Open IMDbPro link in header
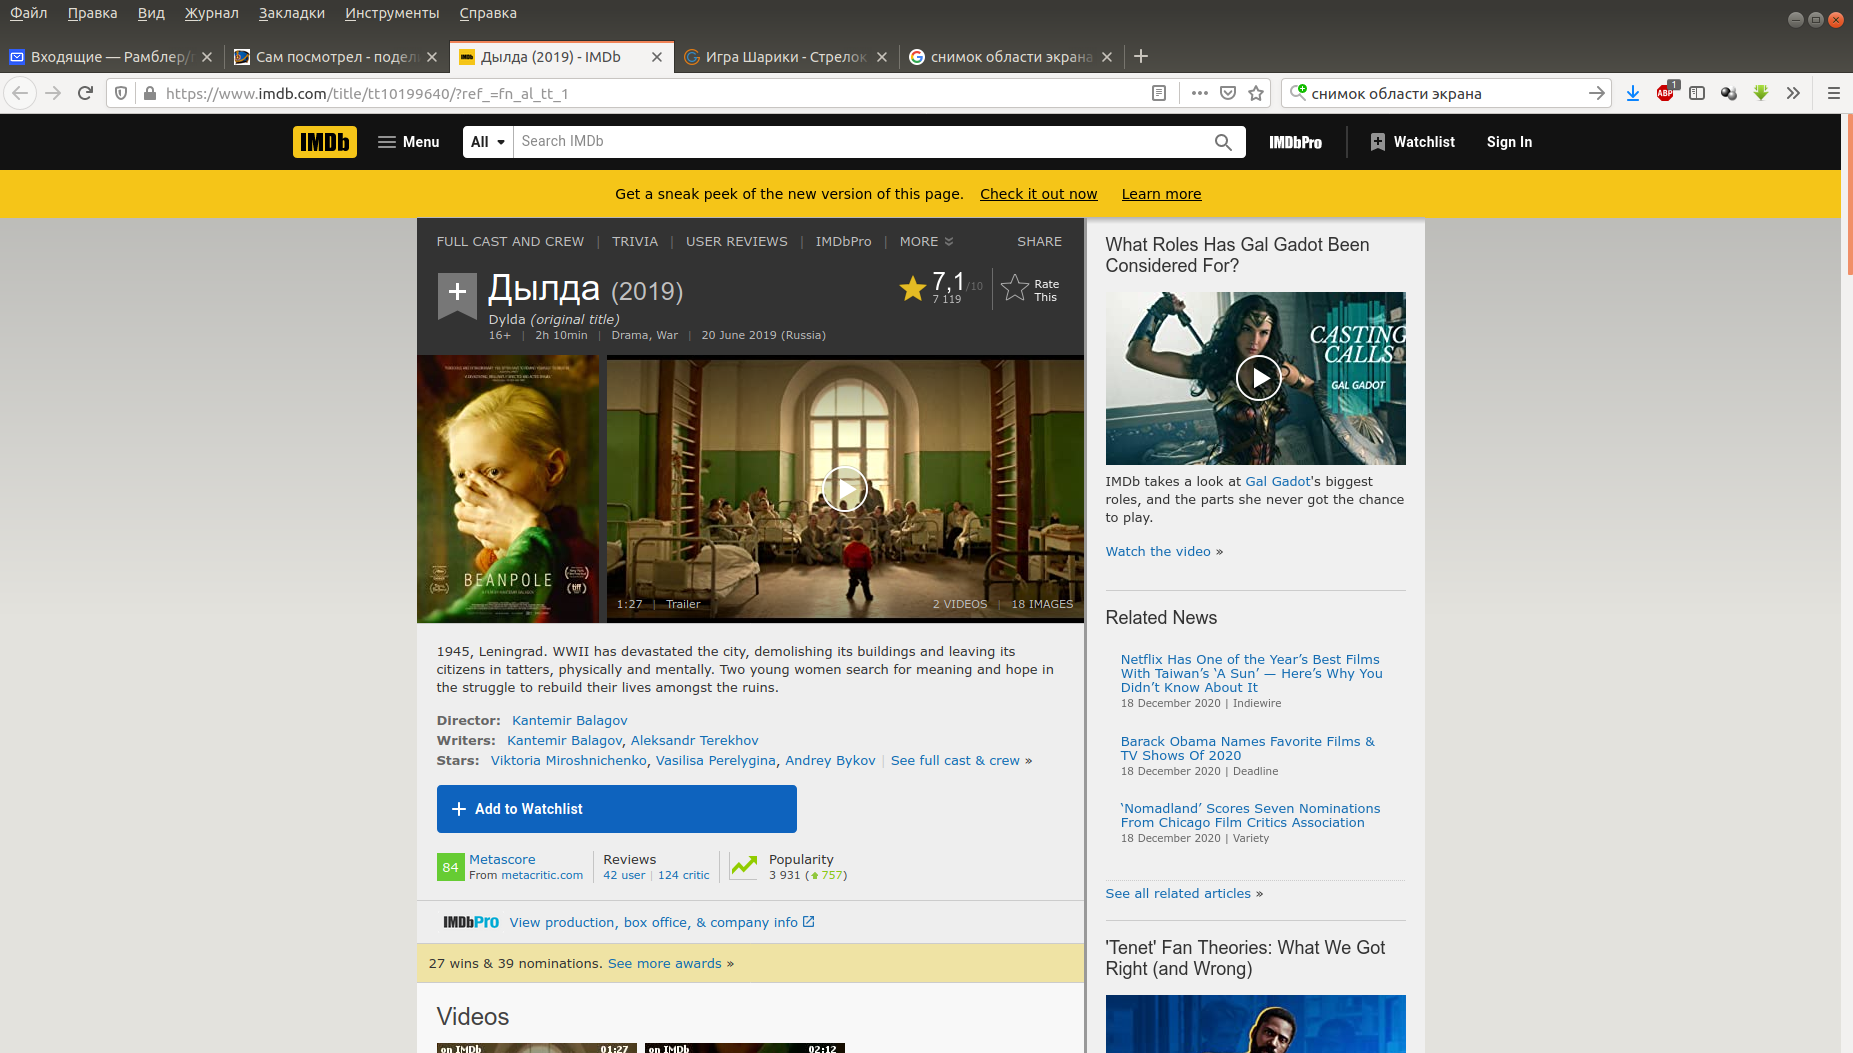 [1295, 142]
